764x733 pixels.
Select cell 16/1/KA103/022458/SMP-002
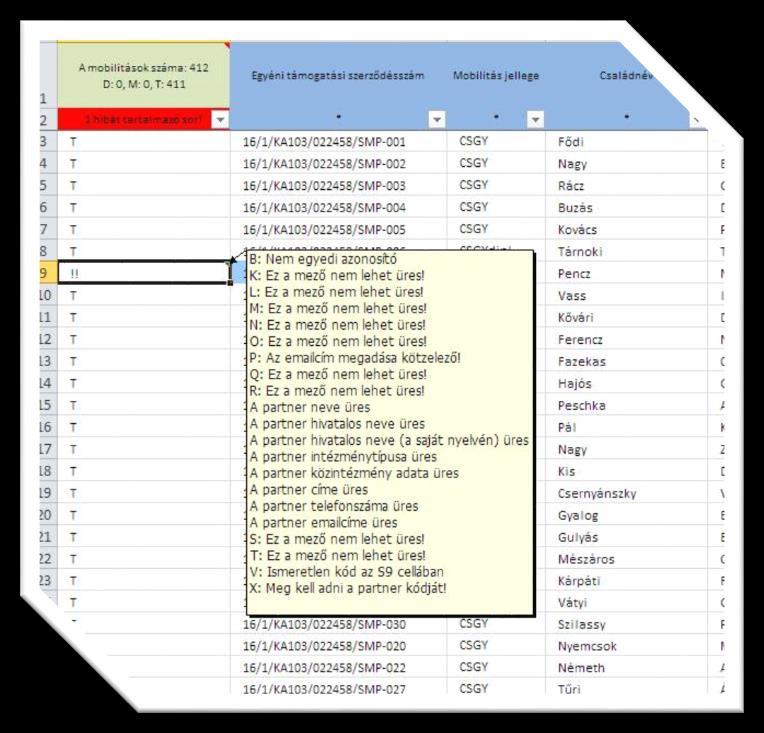click(x=339, y=164)
